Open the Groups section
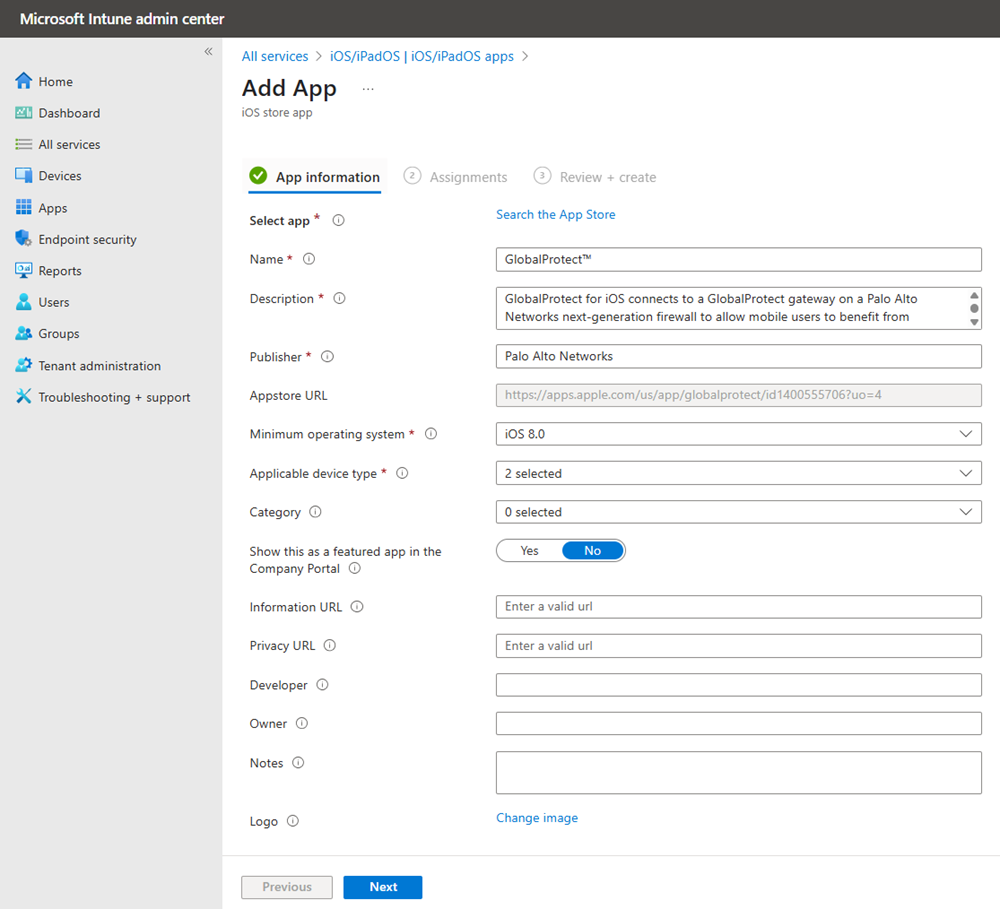Image resolution: width=1000 pixels, height=909 pixels. coord(58,333)
